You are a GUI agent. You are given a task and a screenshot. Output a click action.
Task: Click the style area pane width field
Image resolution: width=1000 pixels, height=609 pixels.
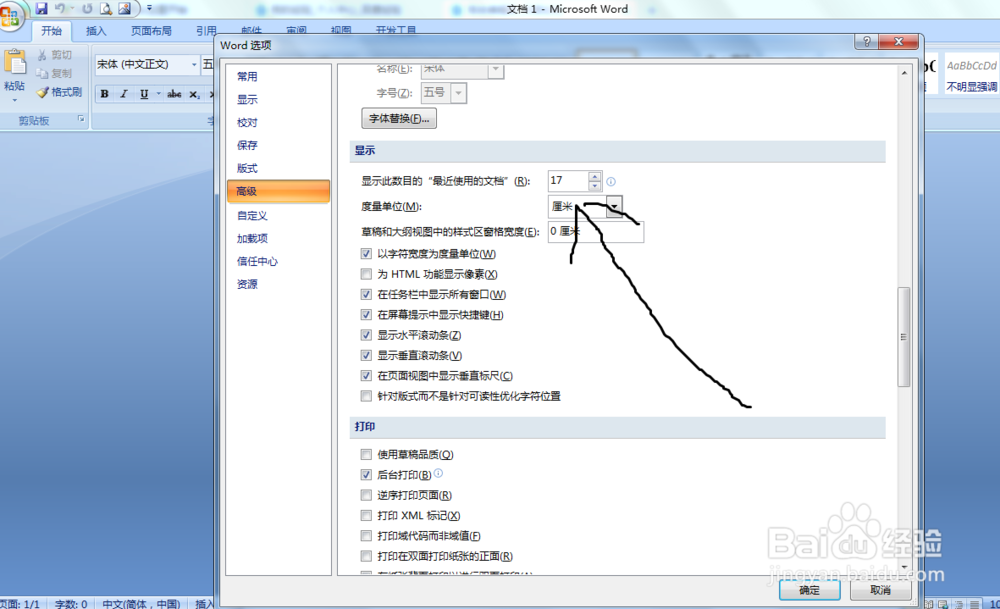pos(596,231)
